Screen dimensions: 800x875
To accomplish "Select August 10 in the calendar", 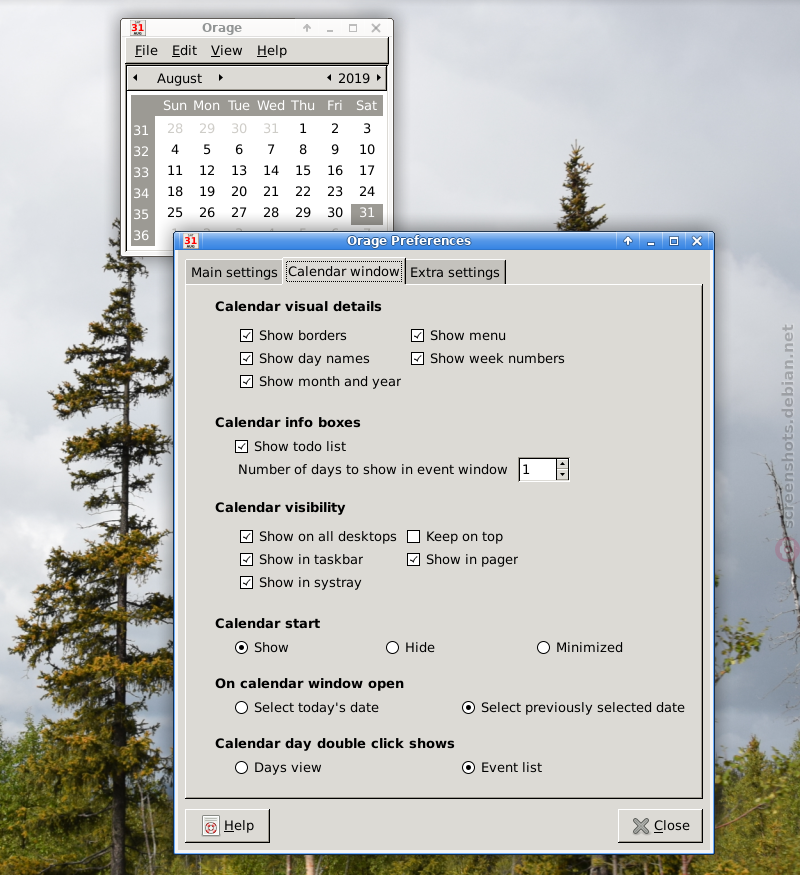I will pos(367,150).
